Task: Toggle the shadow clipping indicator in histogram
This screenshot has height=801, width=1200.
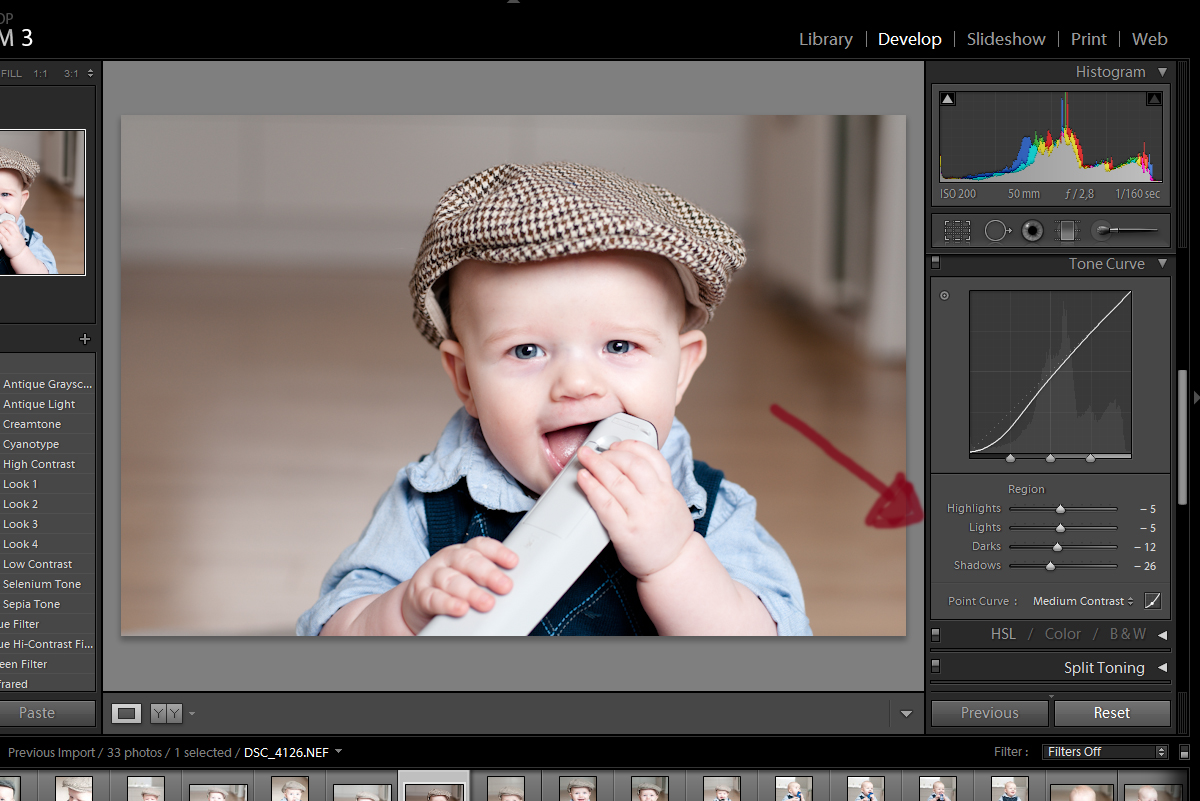Action: [x=948, y=98]
